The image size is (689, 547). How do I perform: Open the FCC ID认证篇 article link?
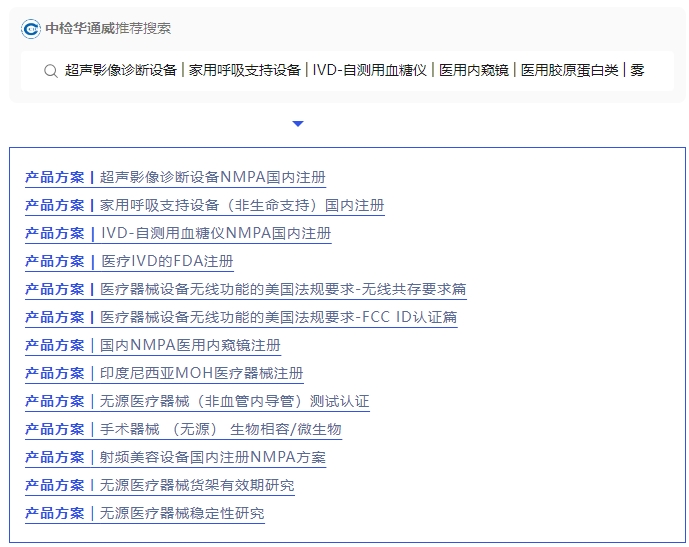279,317
